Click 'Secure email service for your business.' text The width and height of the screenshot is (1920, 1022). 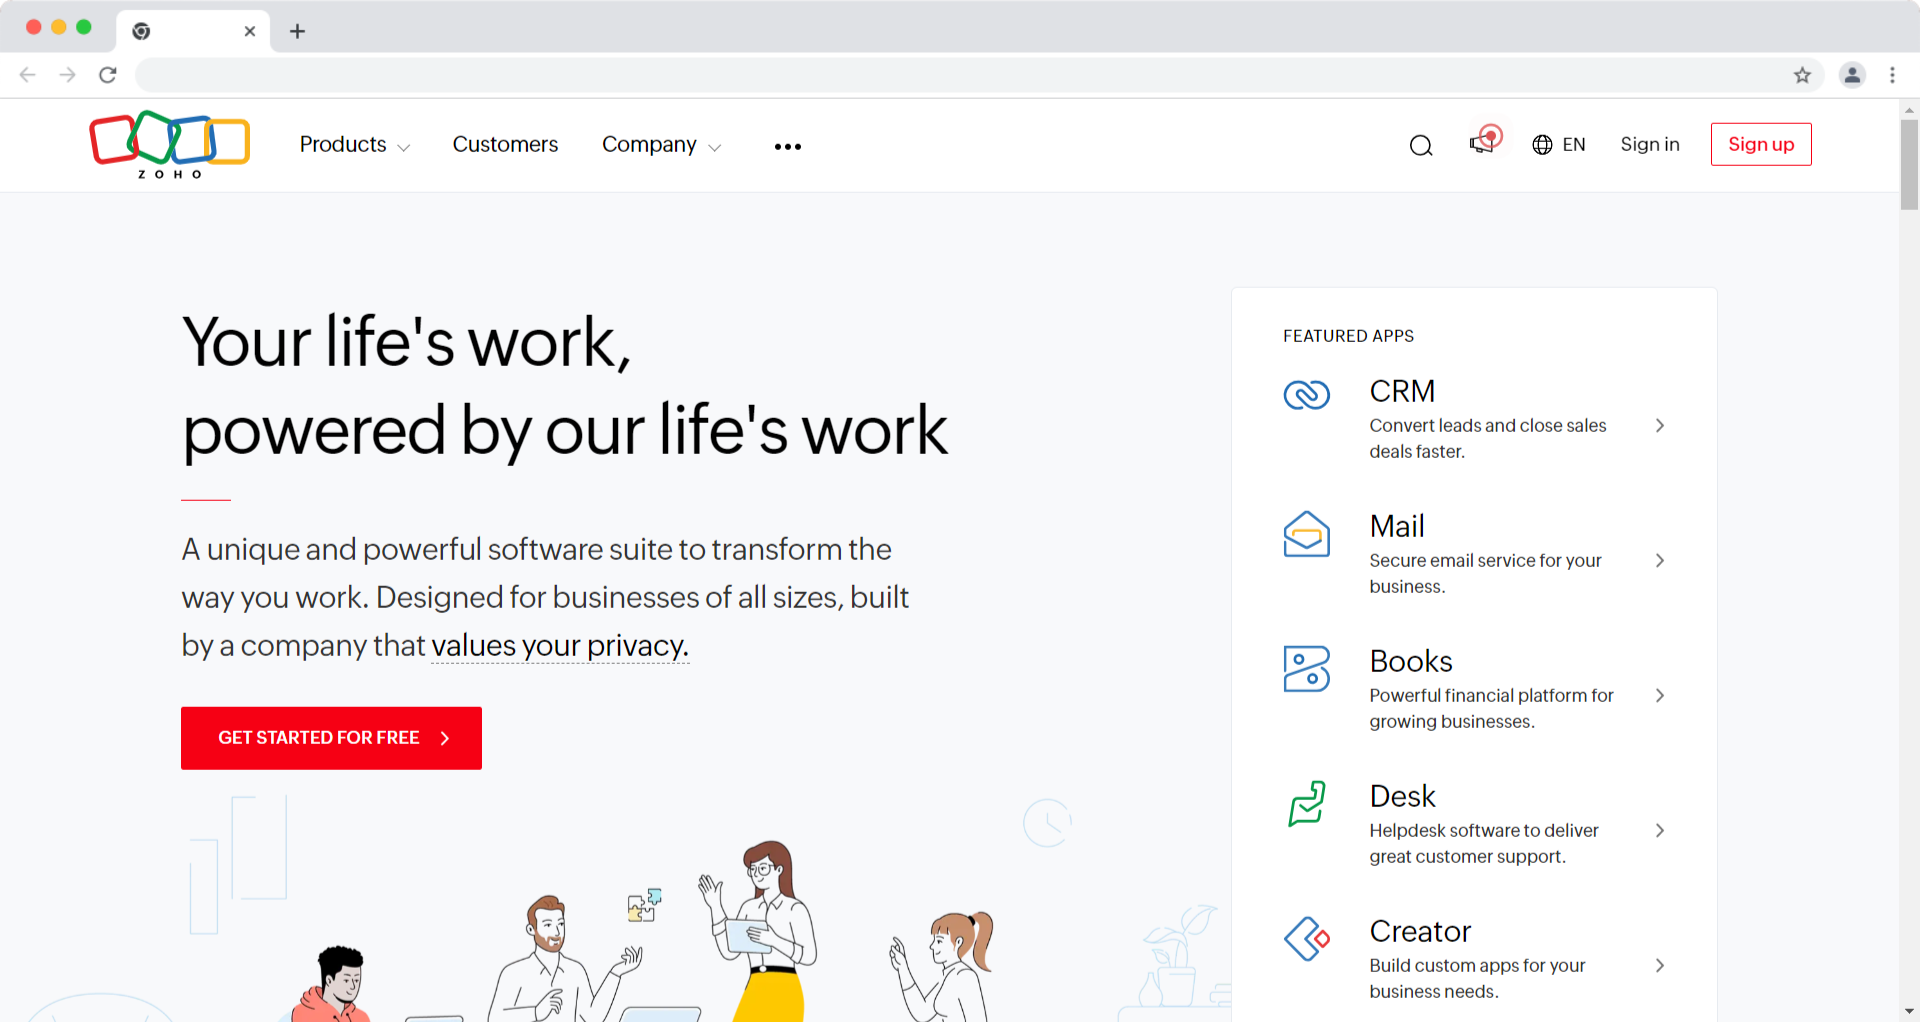[x=1485, y=574]
